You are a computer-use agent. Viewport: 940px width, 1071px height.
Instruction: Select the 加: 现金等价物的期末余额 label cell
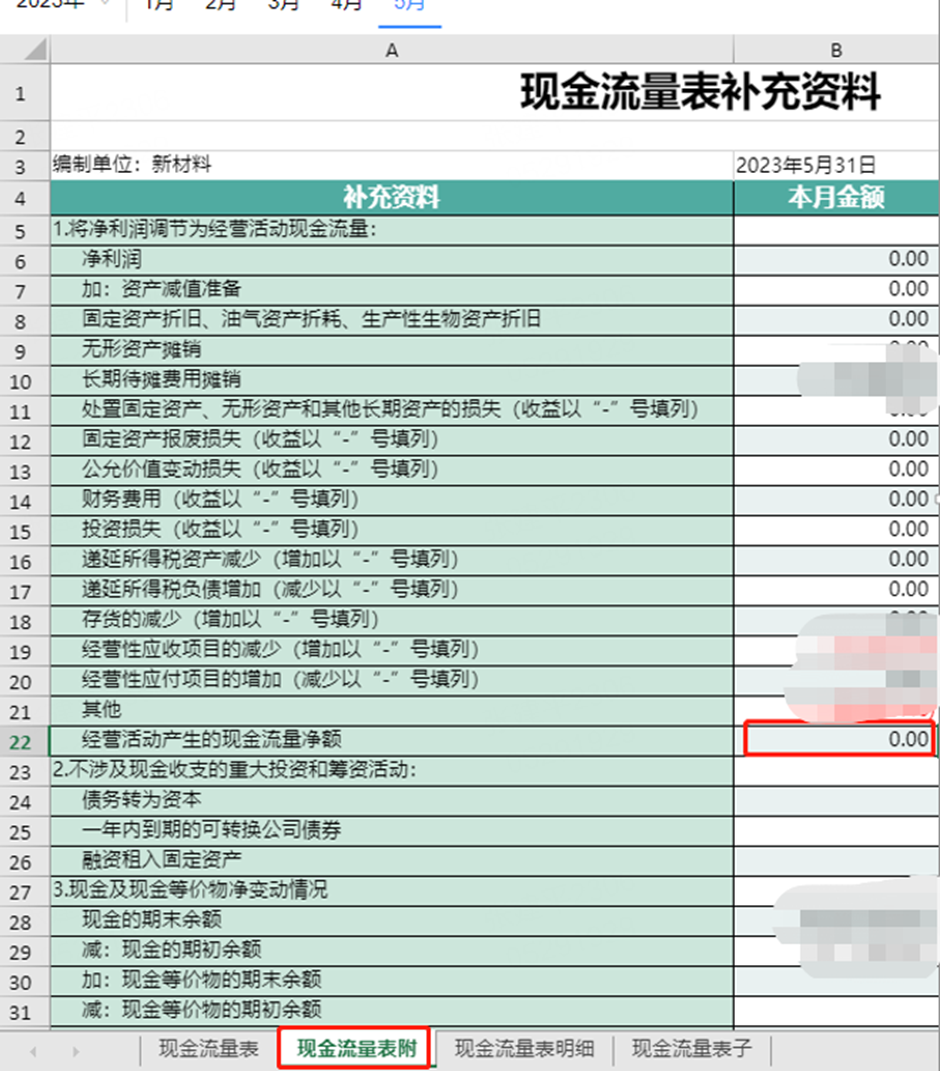pos(391,981)
